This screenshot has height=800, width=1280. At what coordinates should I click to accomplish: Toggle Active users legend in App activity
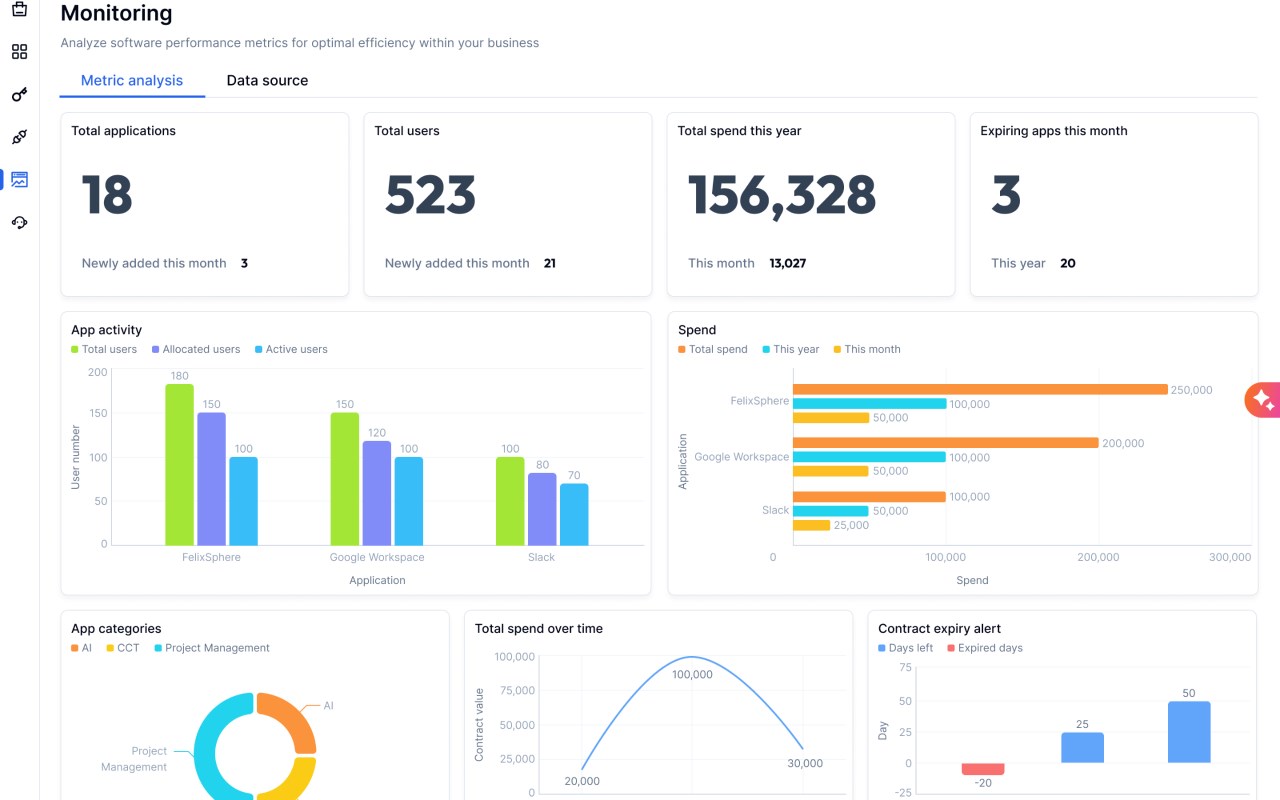point(291,349)
